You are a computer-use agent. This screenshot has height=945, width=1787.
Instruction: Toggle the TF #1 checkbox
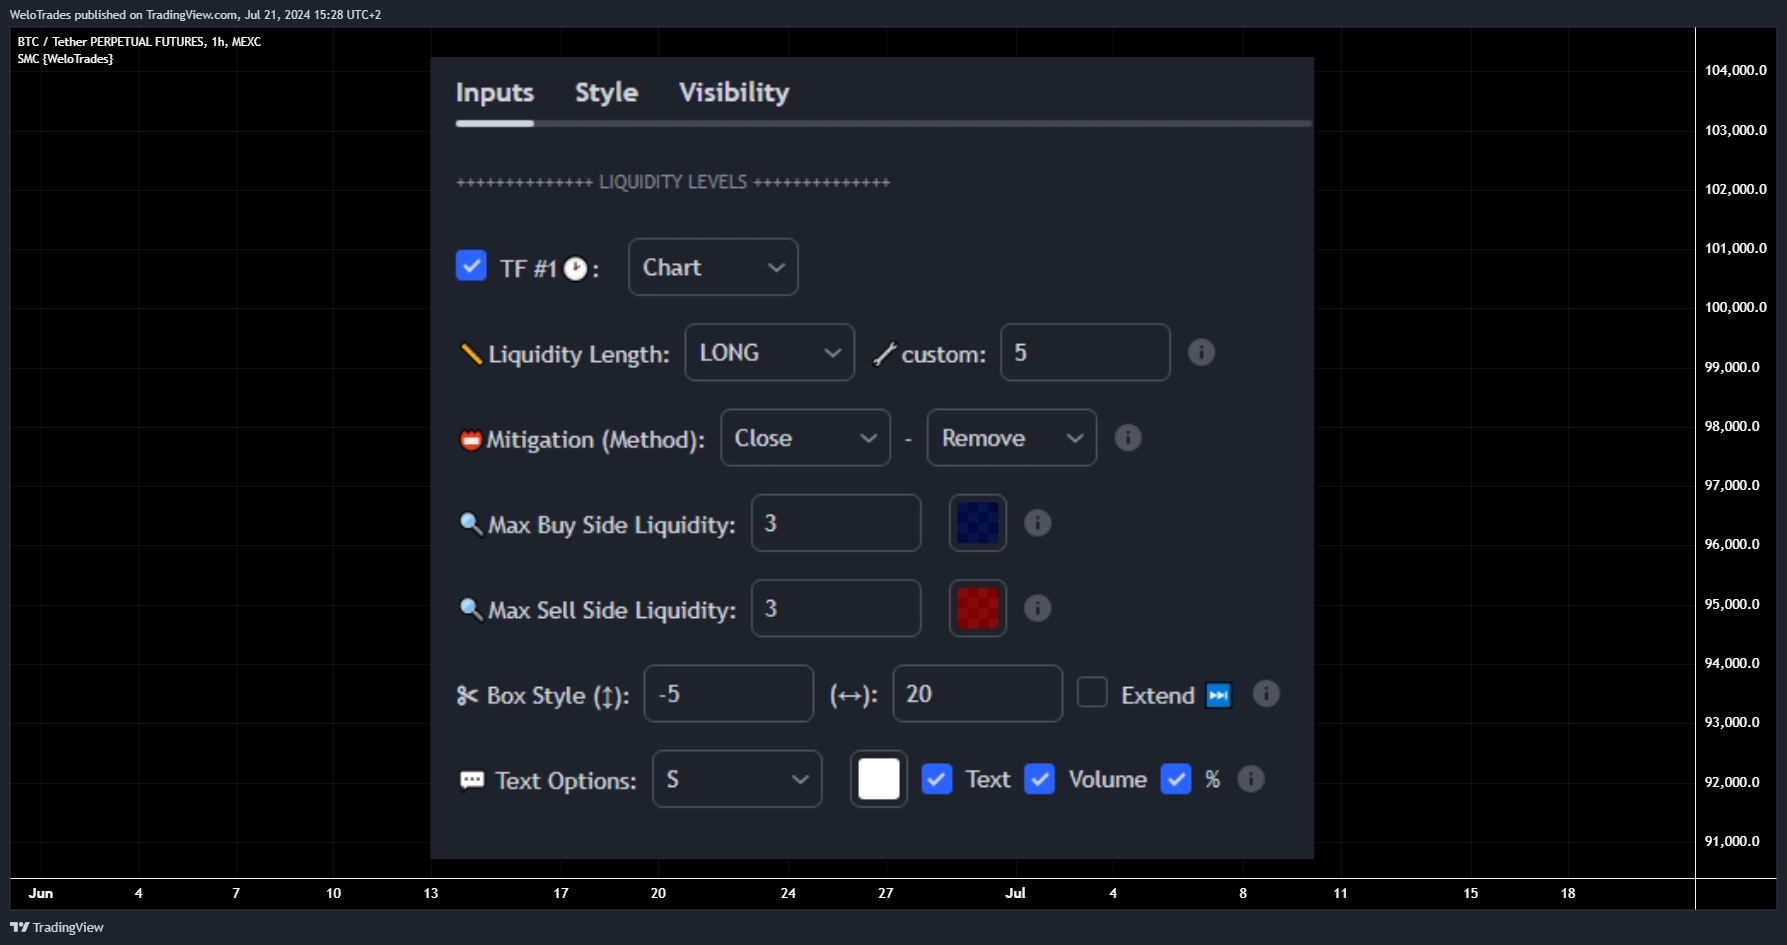click(x=471, y=266)
